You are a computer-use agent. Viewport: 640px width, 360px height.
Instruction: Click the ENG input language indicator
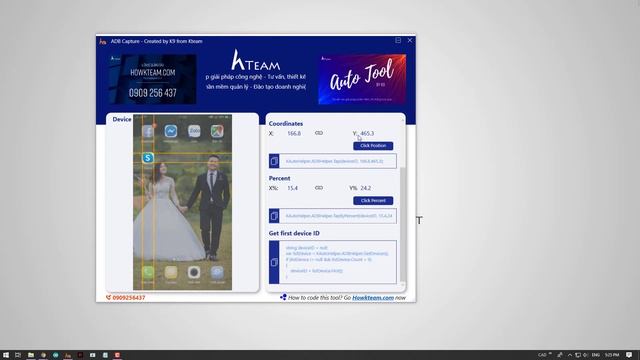[x=596, y=355]
